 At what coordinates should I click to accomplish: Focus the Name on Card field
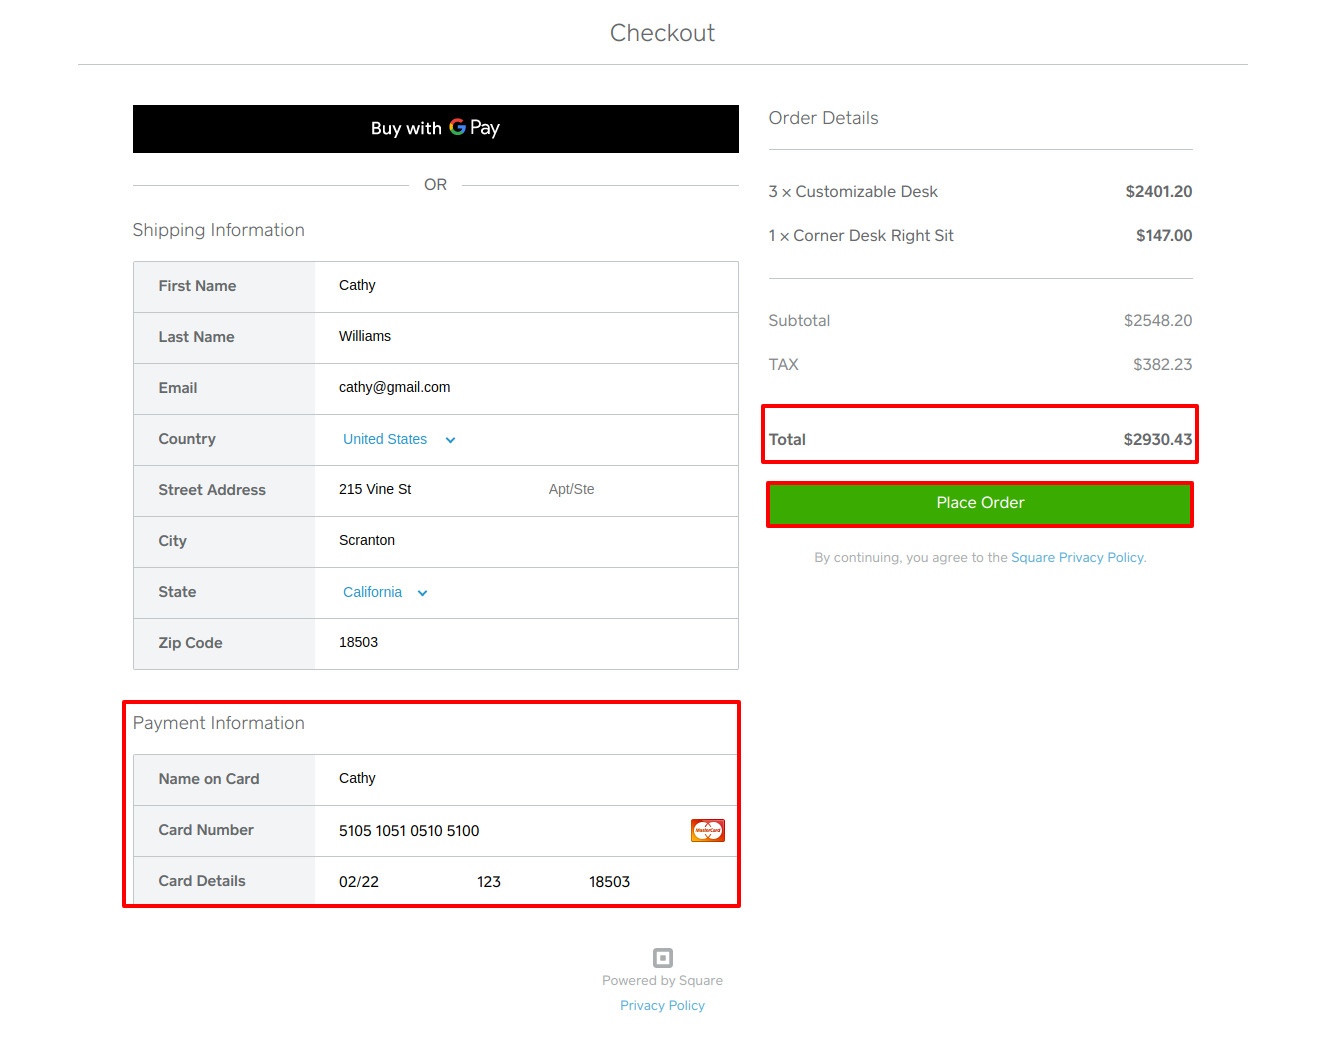525,779
